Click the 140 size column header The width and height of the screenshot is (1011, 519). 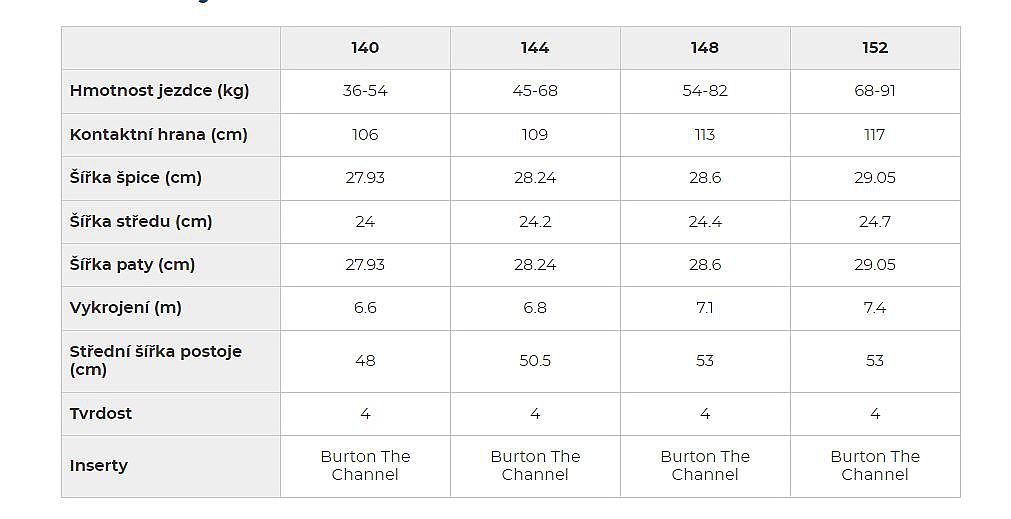click(x=365, y=48)
